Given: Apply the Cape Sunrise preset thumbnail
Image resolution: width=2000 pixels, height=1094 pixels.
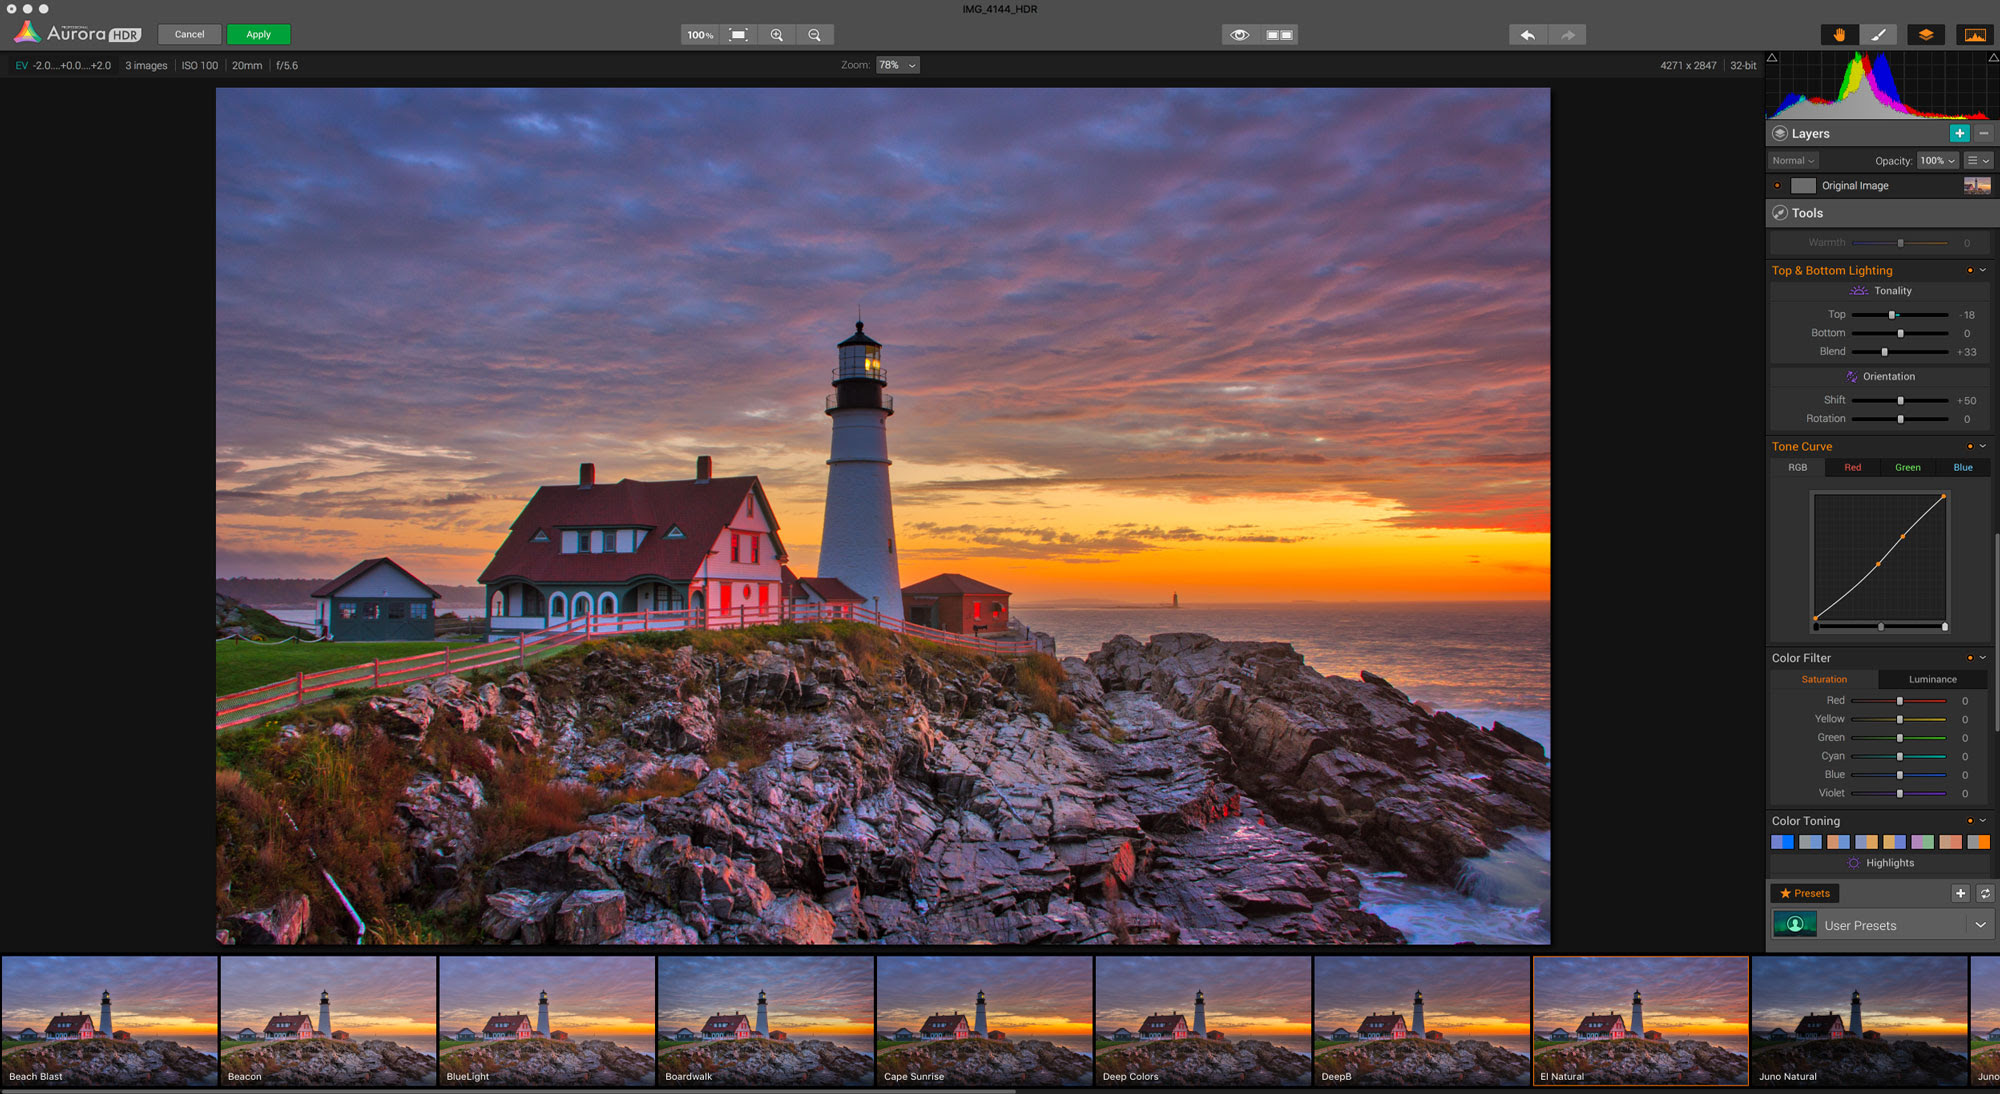Looking at the screenshot, I should [985, 1021].
